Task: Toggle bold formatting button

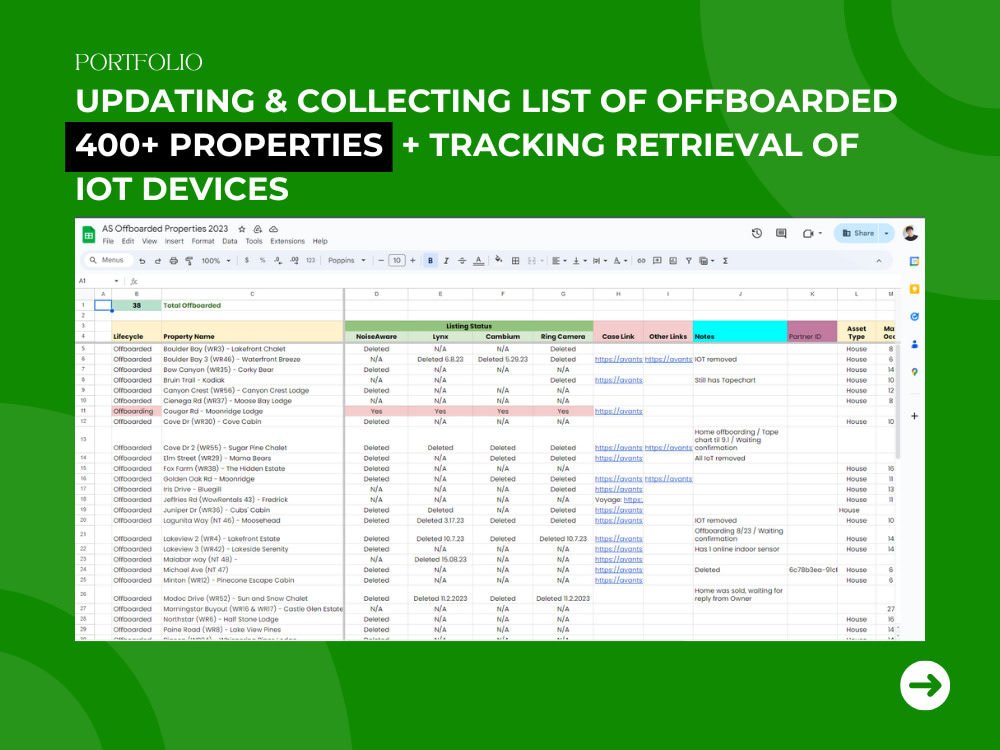Action: 430,261
